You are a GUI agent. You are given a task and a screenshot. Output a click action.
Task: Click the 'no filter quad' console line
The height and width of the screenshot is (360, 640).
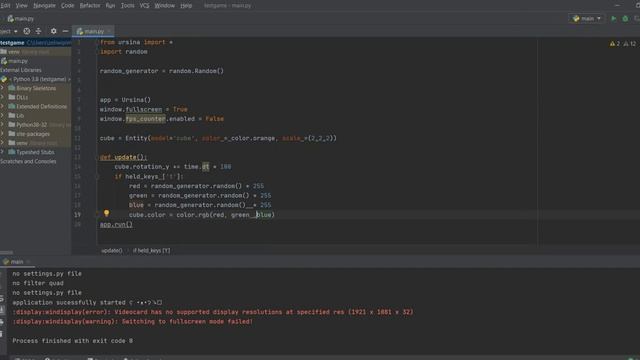pyautogui.click(x=38, y=283)
